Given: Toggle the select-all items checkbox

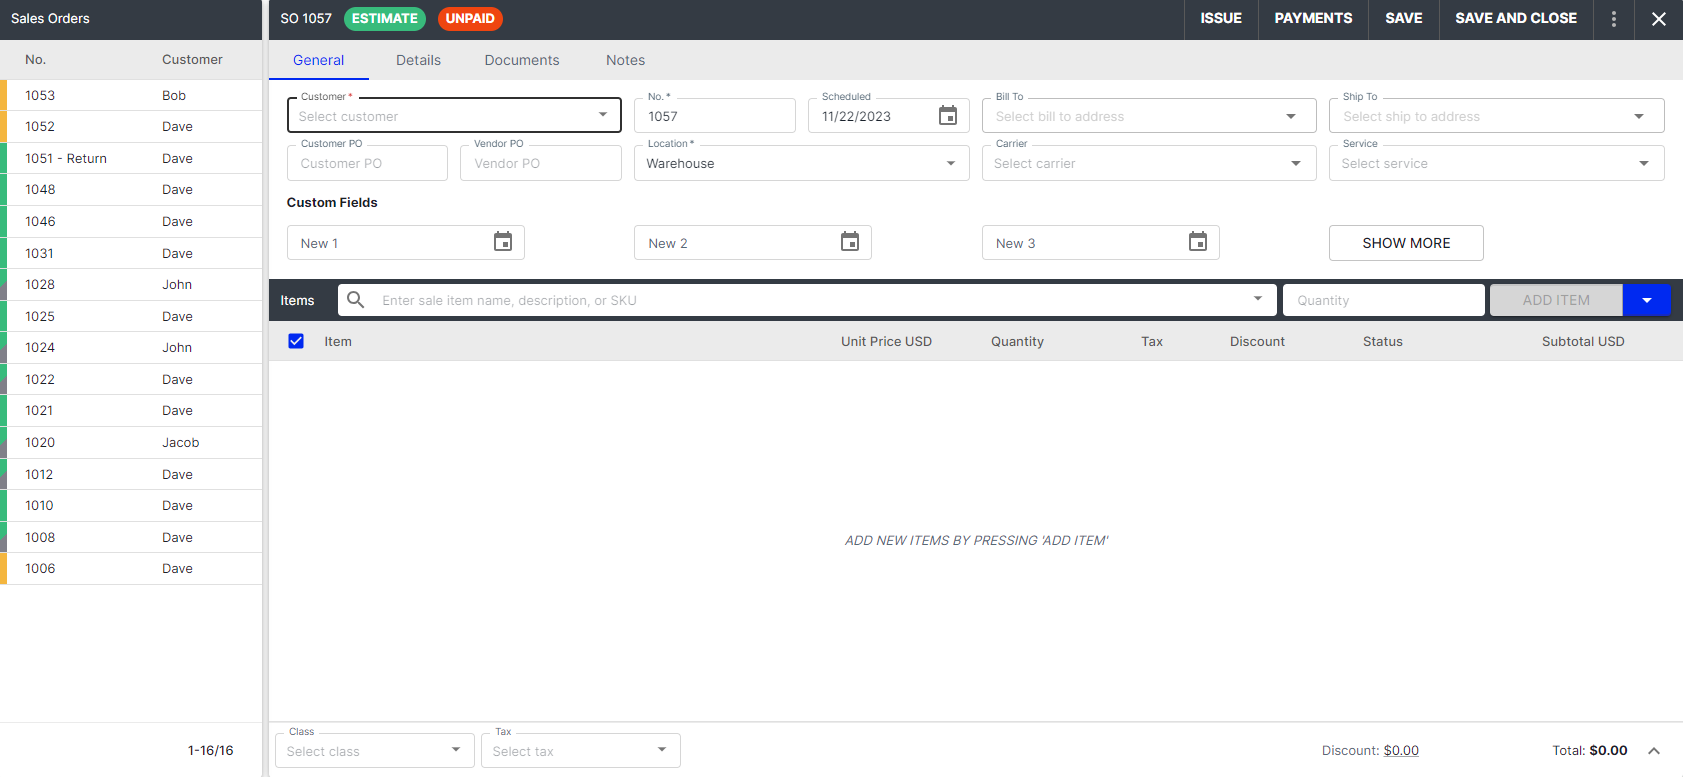Looking at the screenshot, I should (296, 341).
